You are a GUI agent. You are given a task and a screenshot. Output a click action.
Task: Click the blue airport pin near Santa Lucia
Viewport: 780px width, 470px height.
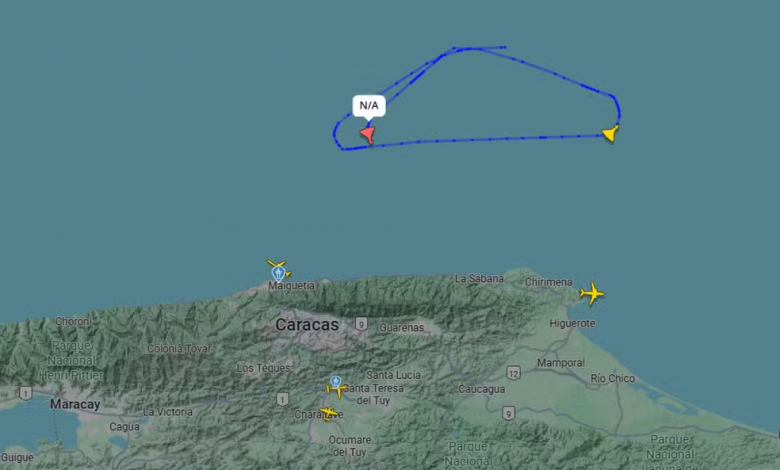[336, 382]
